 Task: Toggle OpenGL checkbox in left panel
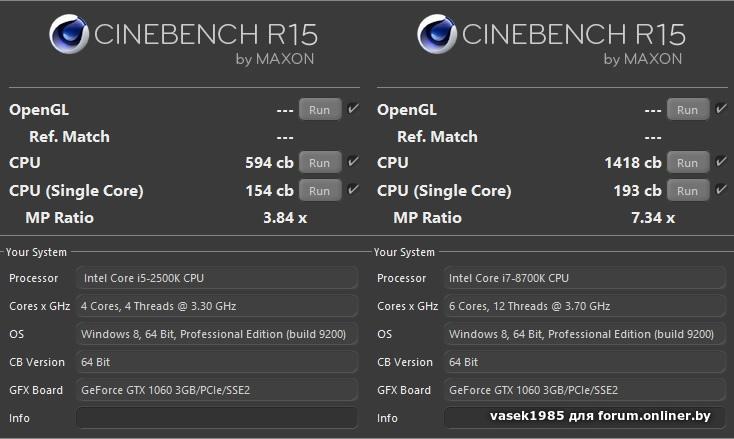(353, 109)
